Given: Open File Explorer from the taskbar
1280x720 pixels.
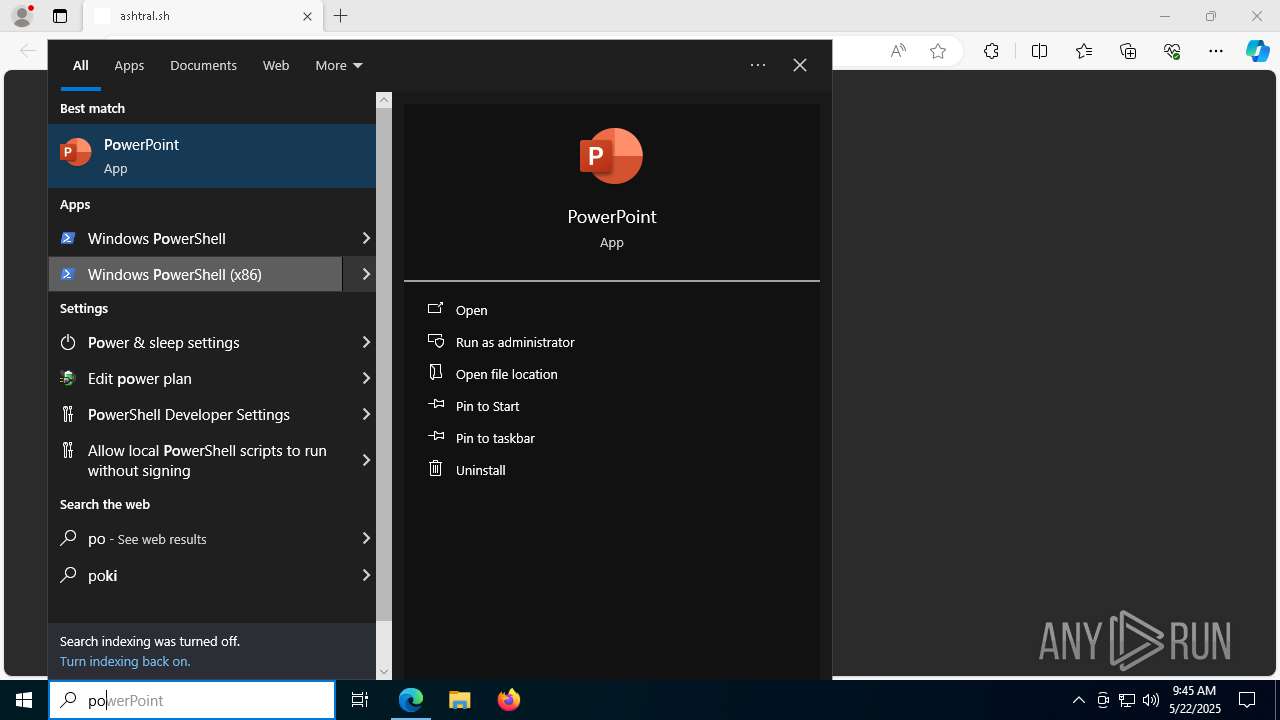Looking at the screenshot, I should (x=460, y=700).
